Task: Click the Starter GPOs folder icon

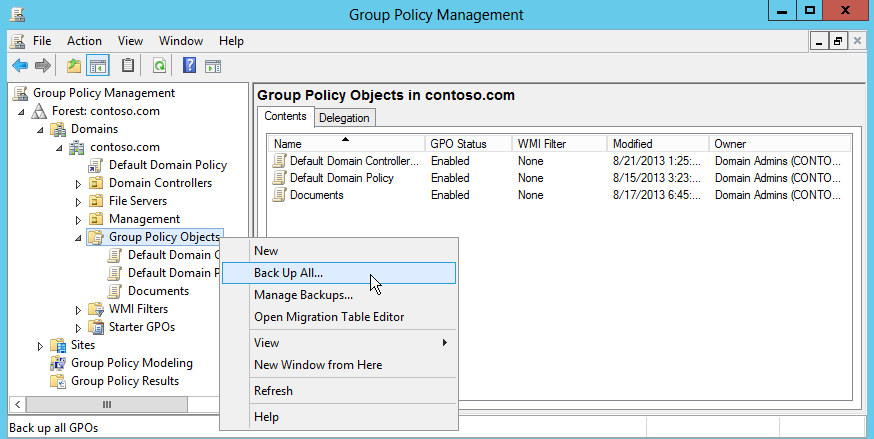Action: (x=96, y=327)
